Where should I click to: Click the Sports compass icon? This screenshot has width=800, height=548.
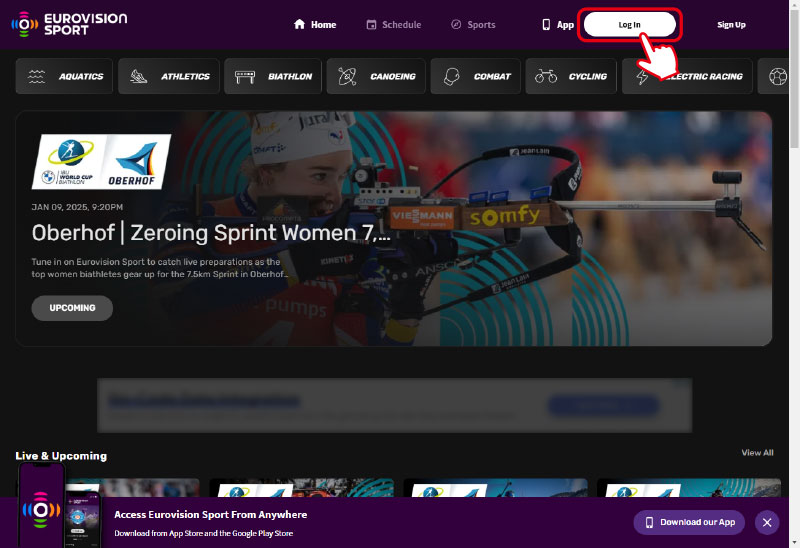[456, 24]
